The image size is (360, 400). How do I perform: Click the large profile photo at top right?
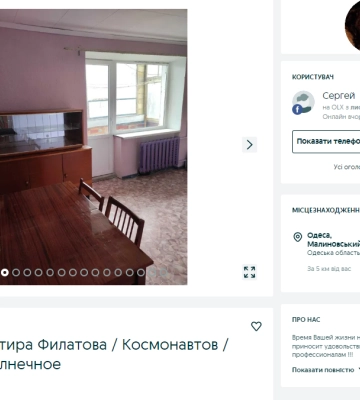352,25
